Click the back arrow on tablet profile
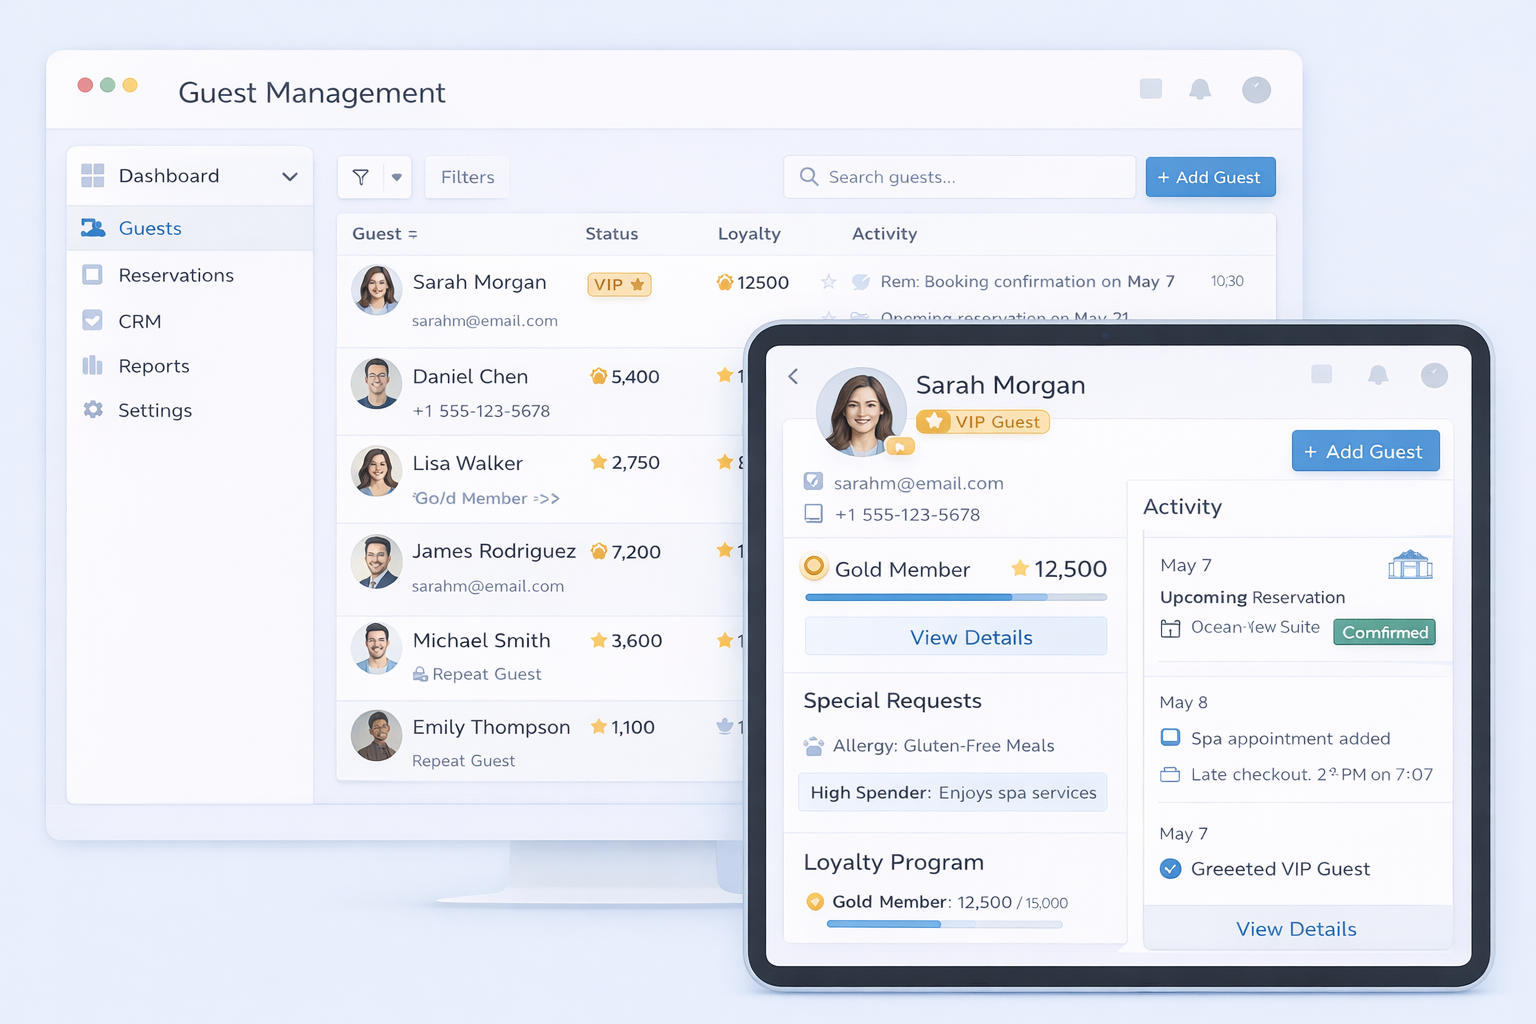Image resolution: width=1536 pixels, height=1024 pixels. click(793, 376)
